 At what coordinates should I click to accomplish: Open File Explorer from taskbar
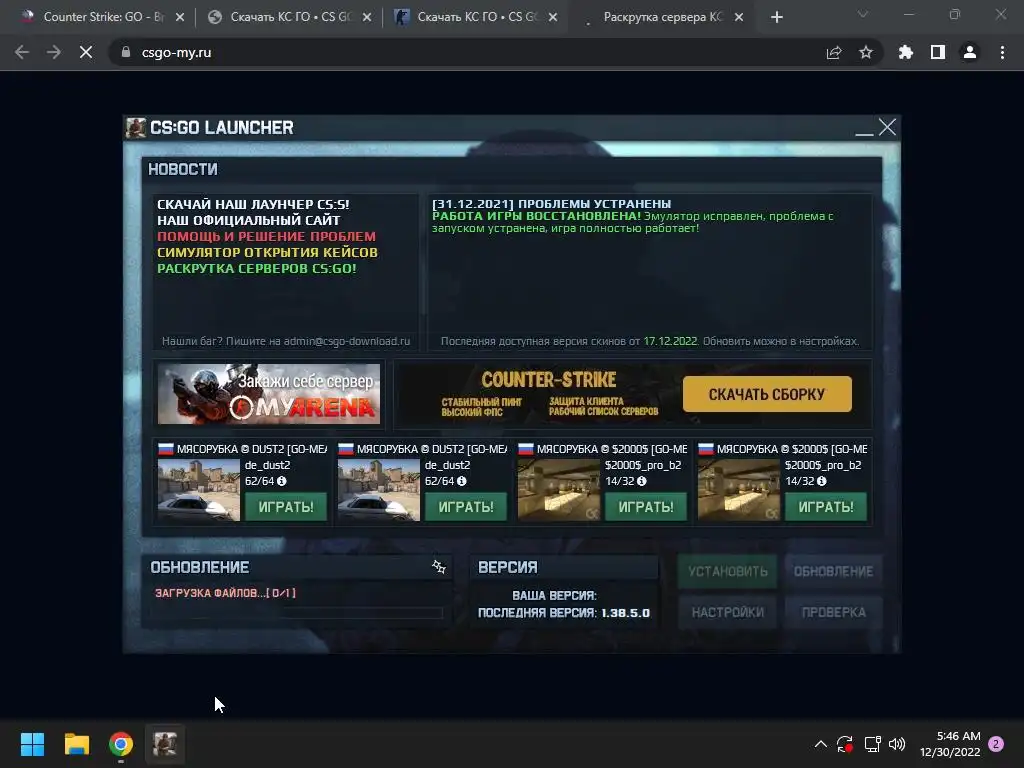[x=76, y=744]
